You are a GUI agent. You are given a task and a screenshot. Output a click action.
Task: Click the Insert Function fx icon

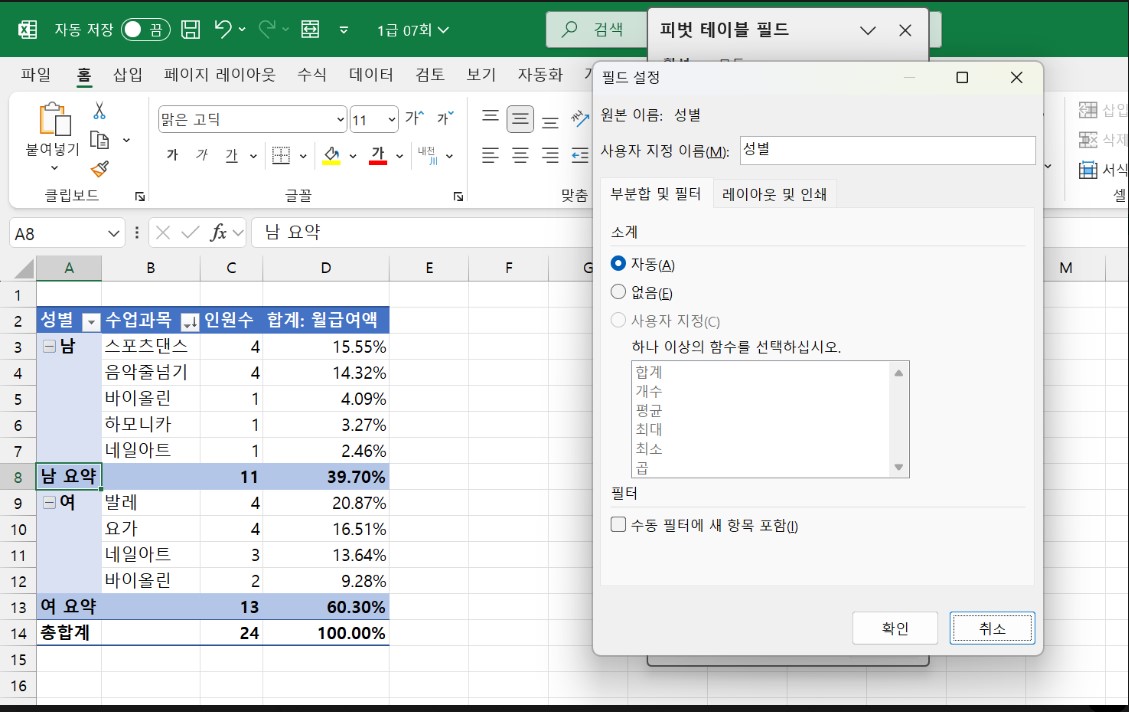[x=218, y=233]
